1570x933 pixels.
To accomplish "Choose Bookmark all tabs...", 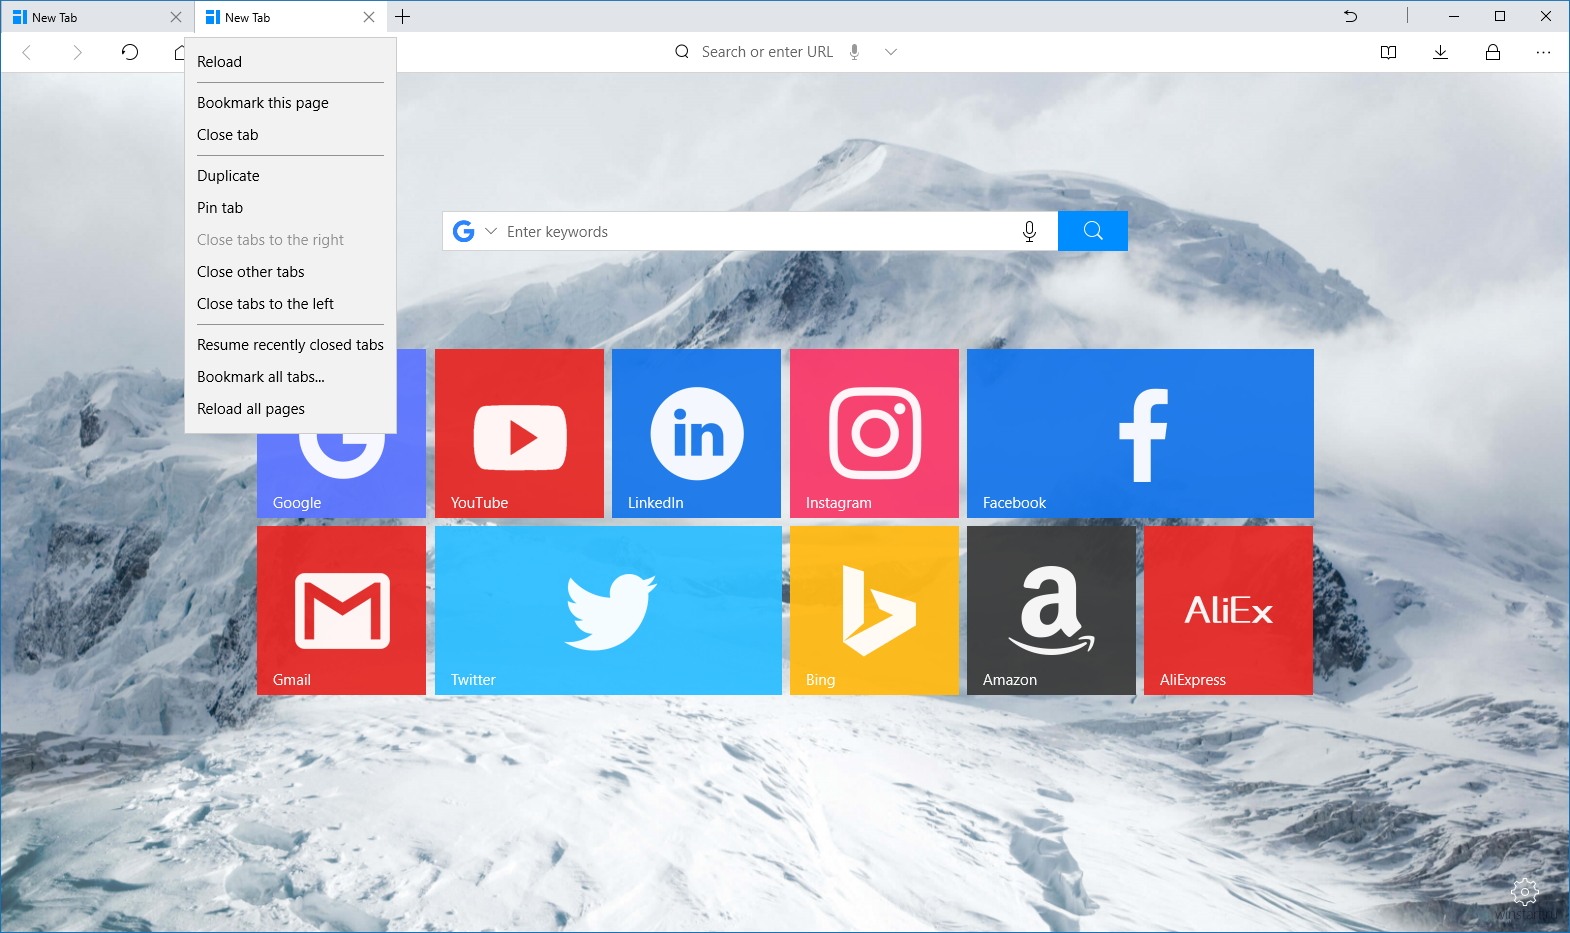I will (x=290, y=377).
